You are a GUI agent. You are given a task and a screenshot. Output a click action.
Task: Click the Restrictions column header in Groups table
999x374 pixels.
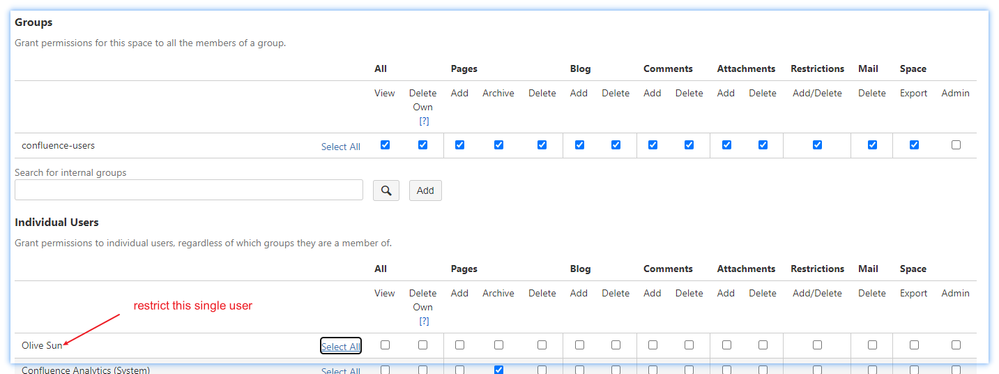817,69
